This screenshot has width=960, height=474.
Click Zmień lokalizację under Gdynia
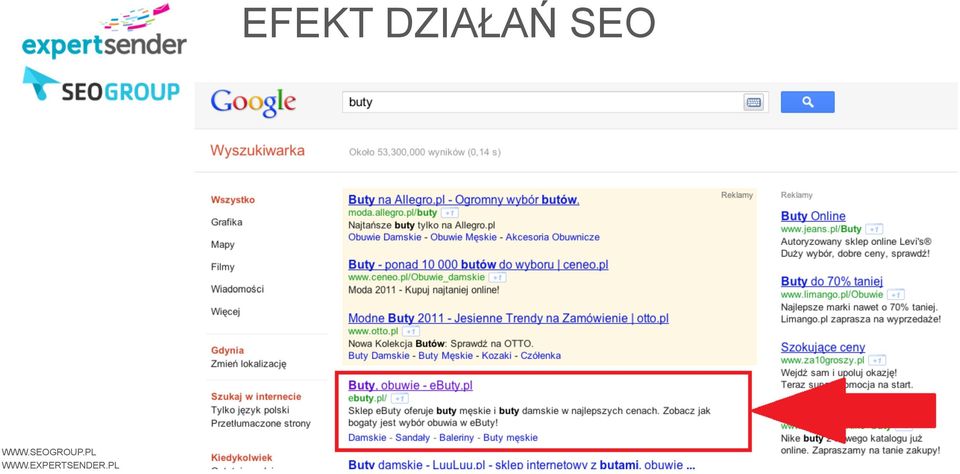249,364
